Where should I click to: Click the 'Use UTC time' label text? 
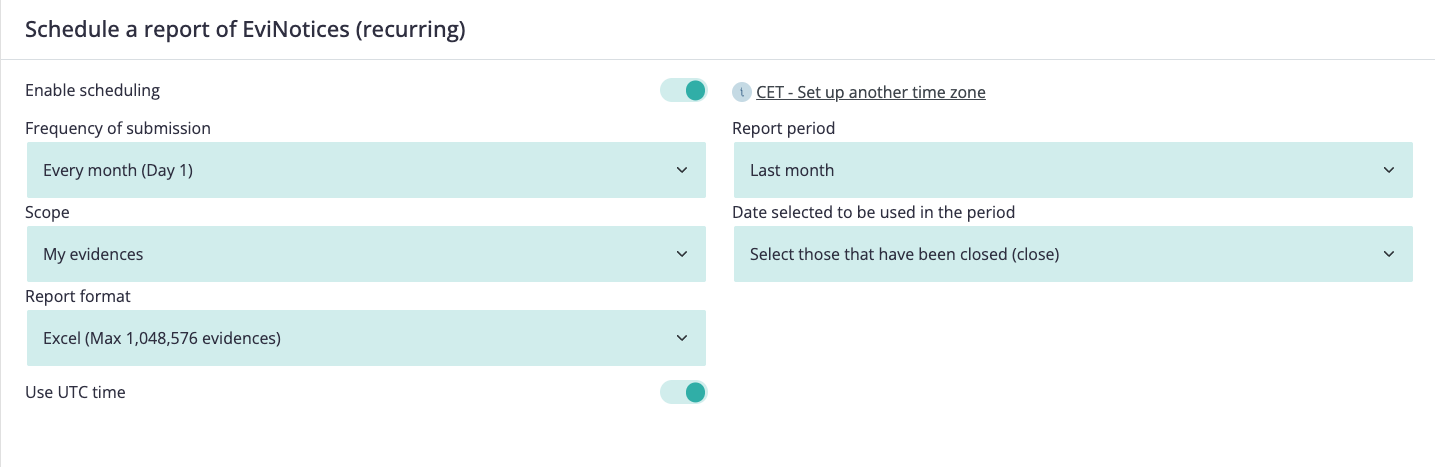(75, 392)
